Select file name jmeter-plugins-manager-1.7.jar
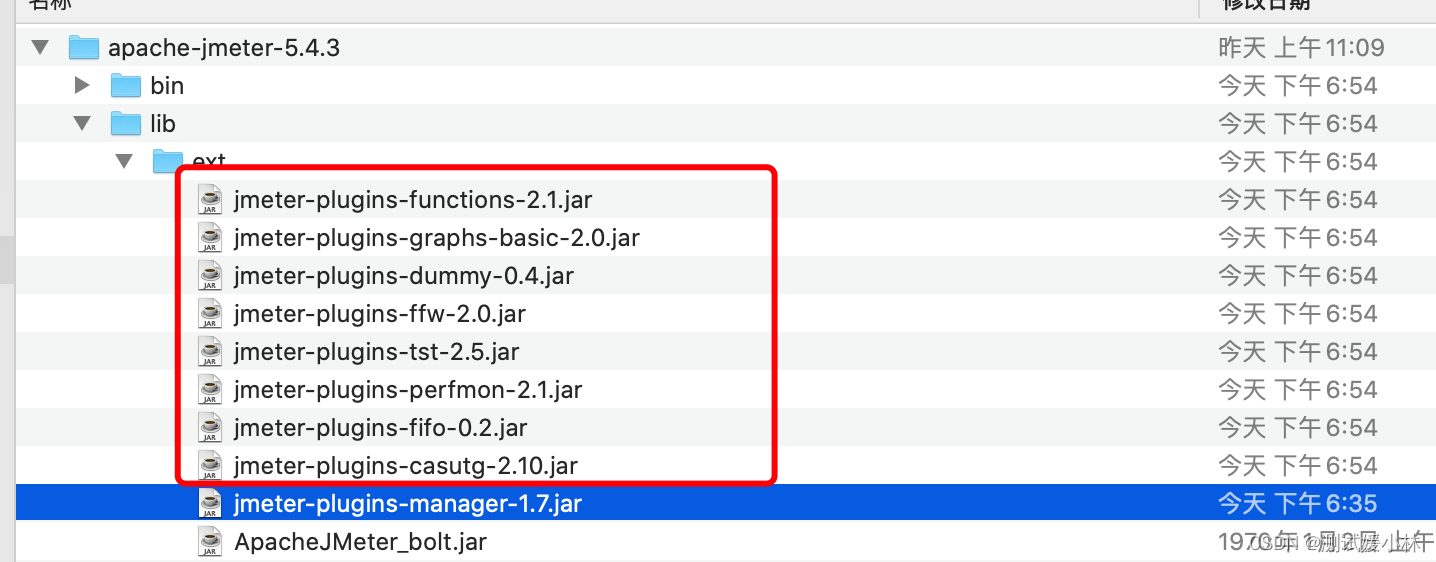 408,504
